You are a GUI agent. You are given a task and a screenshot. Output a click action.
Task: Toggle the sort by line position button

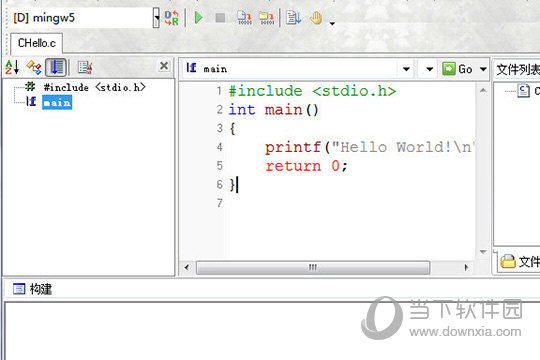(56, 67)
